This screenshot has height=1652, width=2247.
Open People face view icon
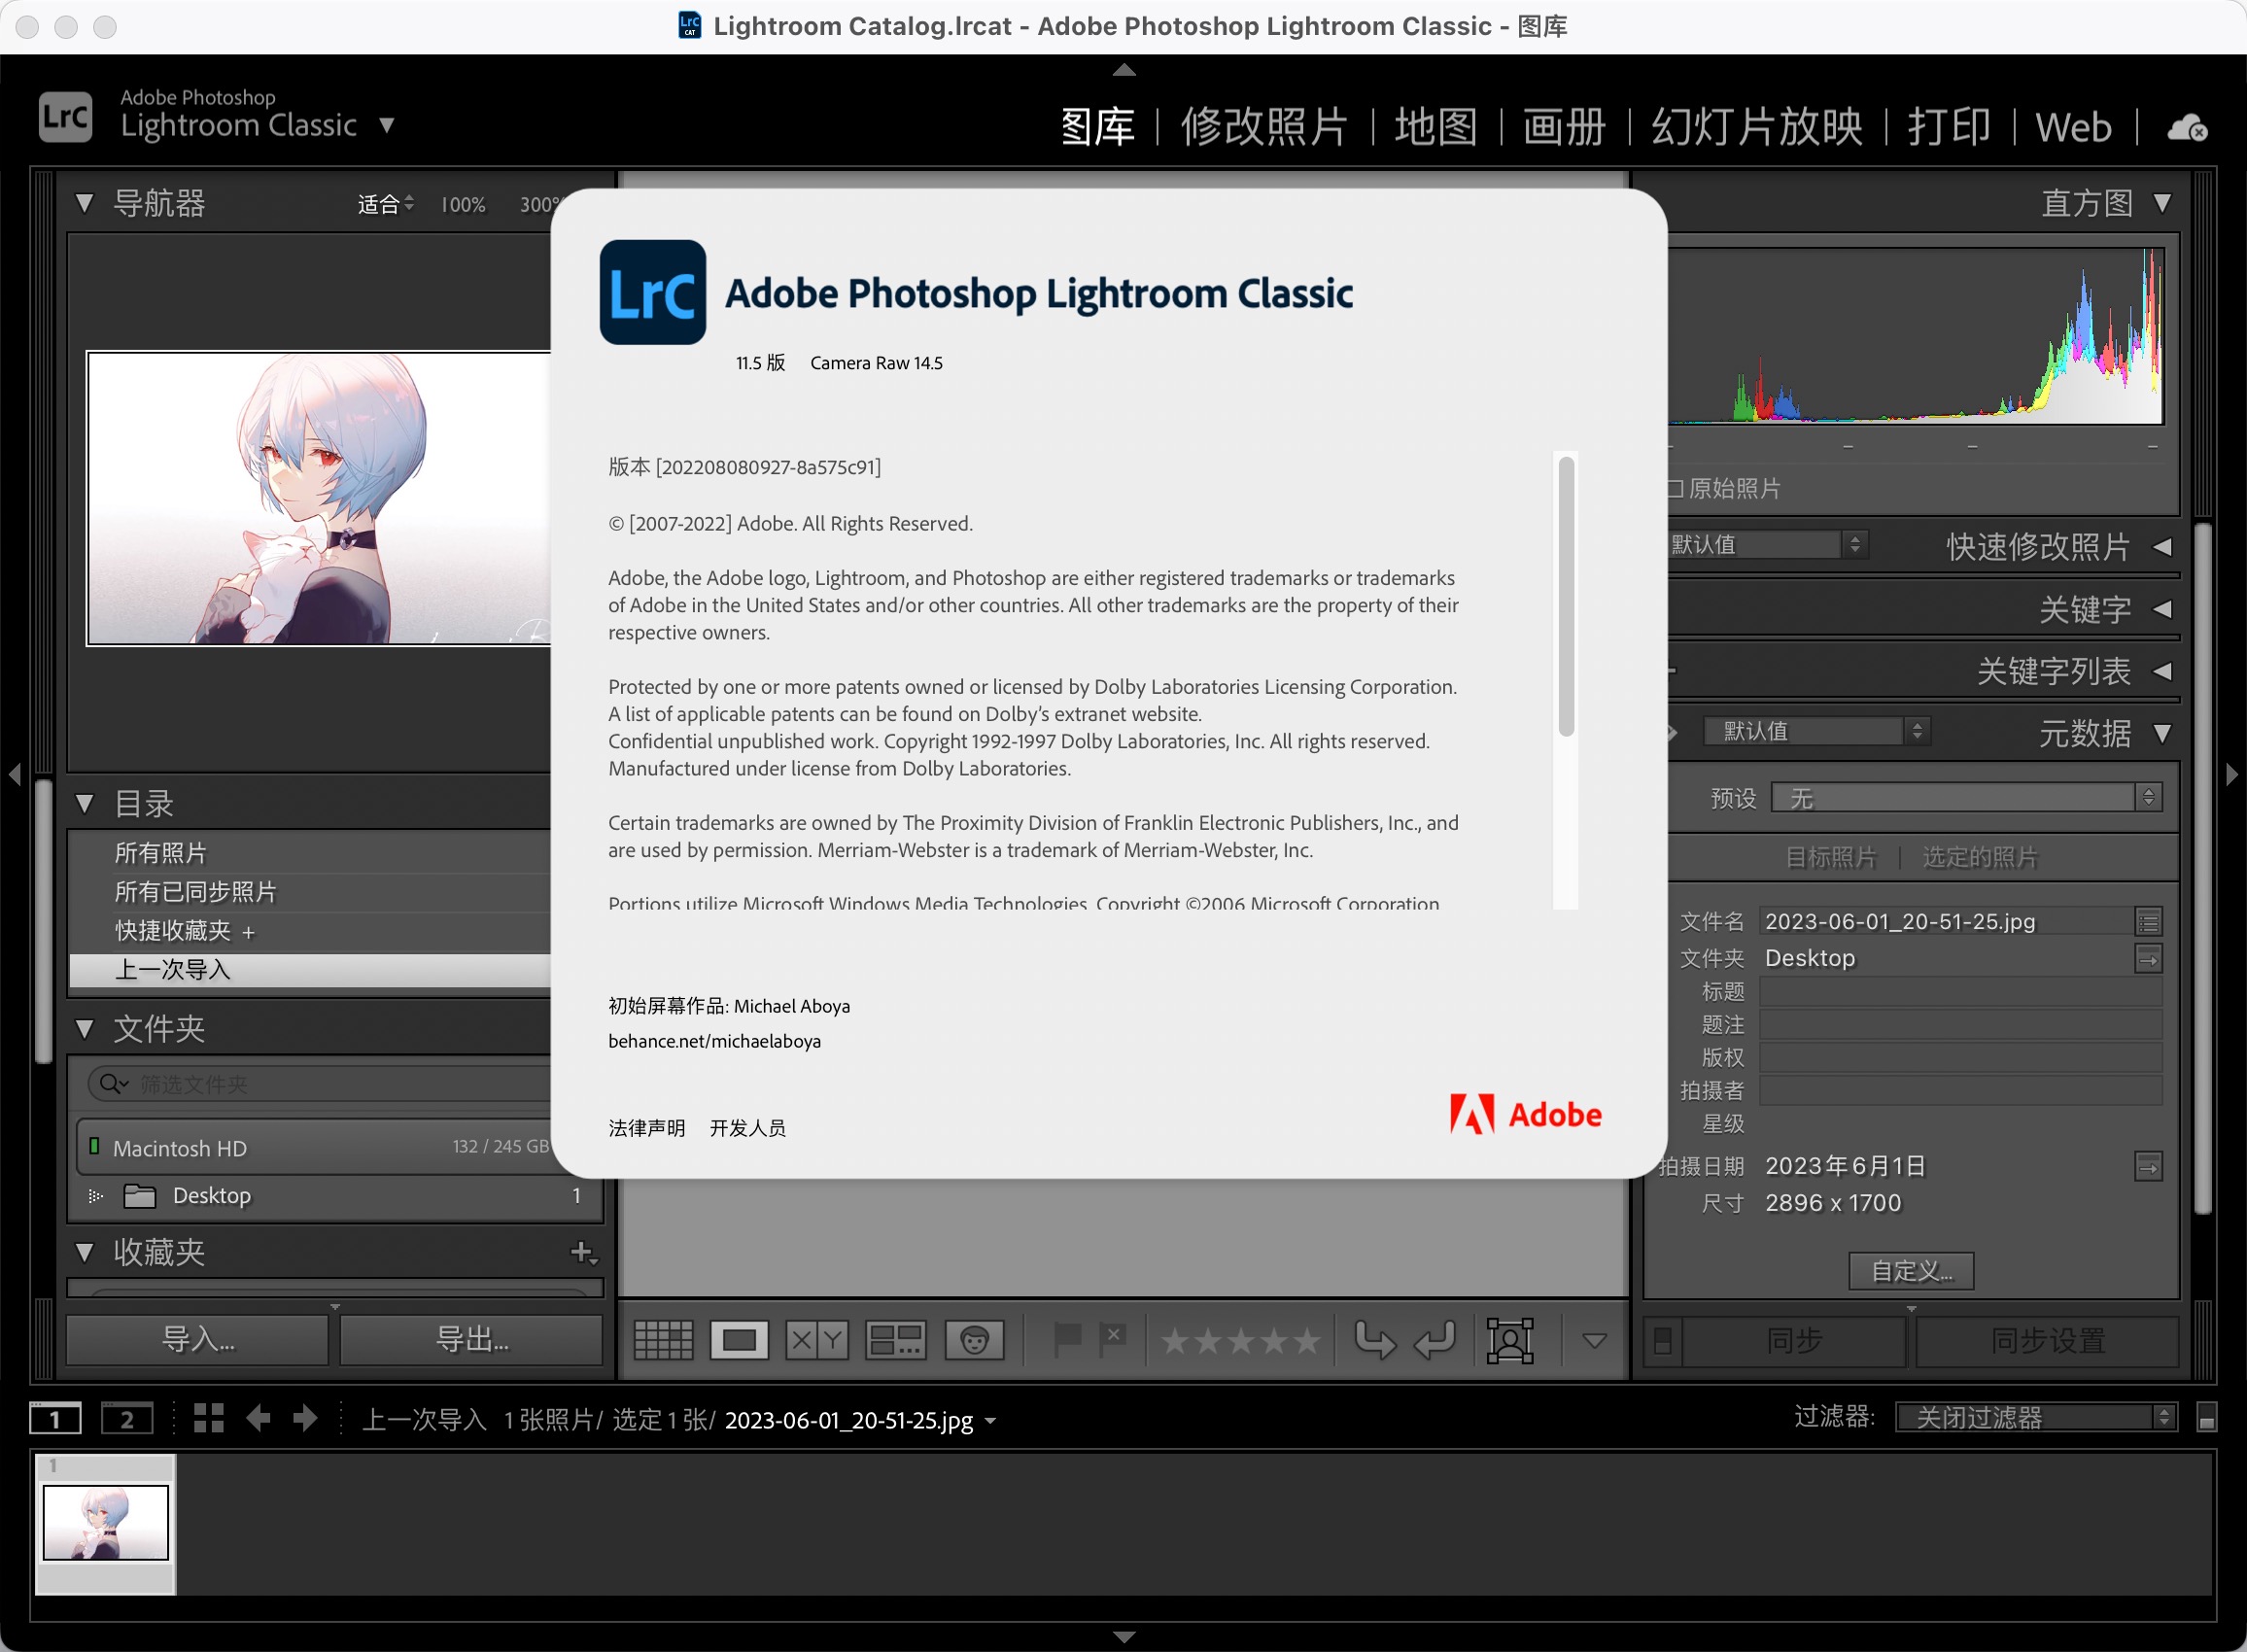[974, 1340]
